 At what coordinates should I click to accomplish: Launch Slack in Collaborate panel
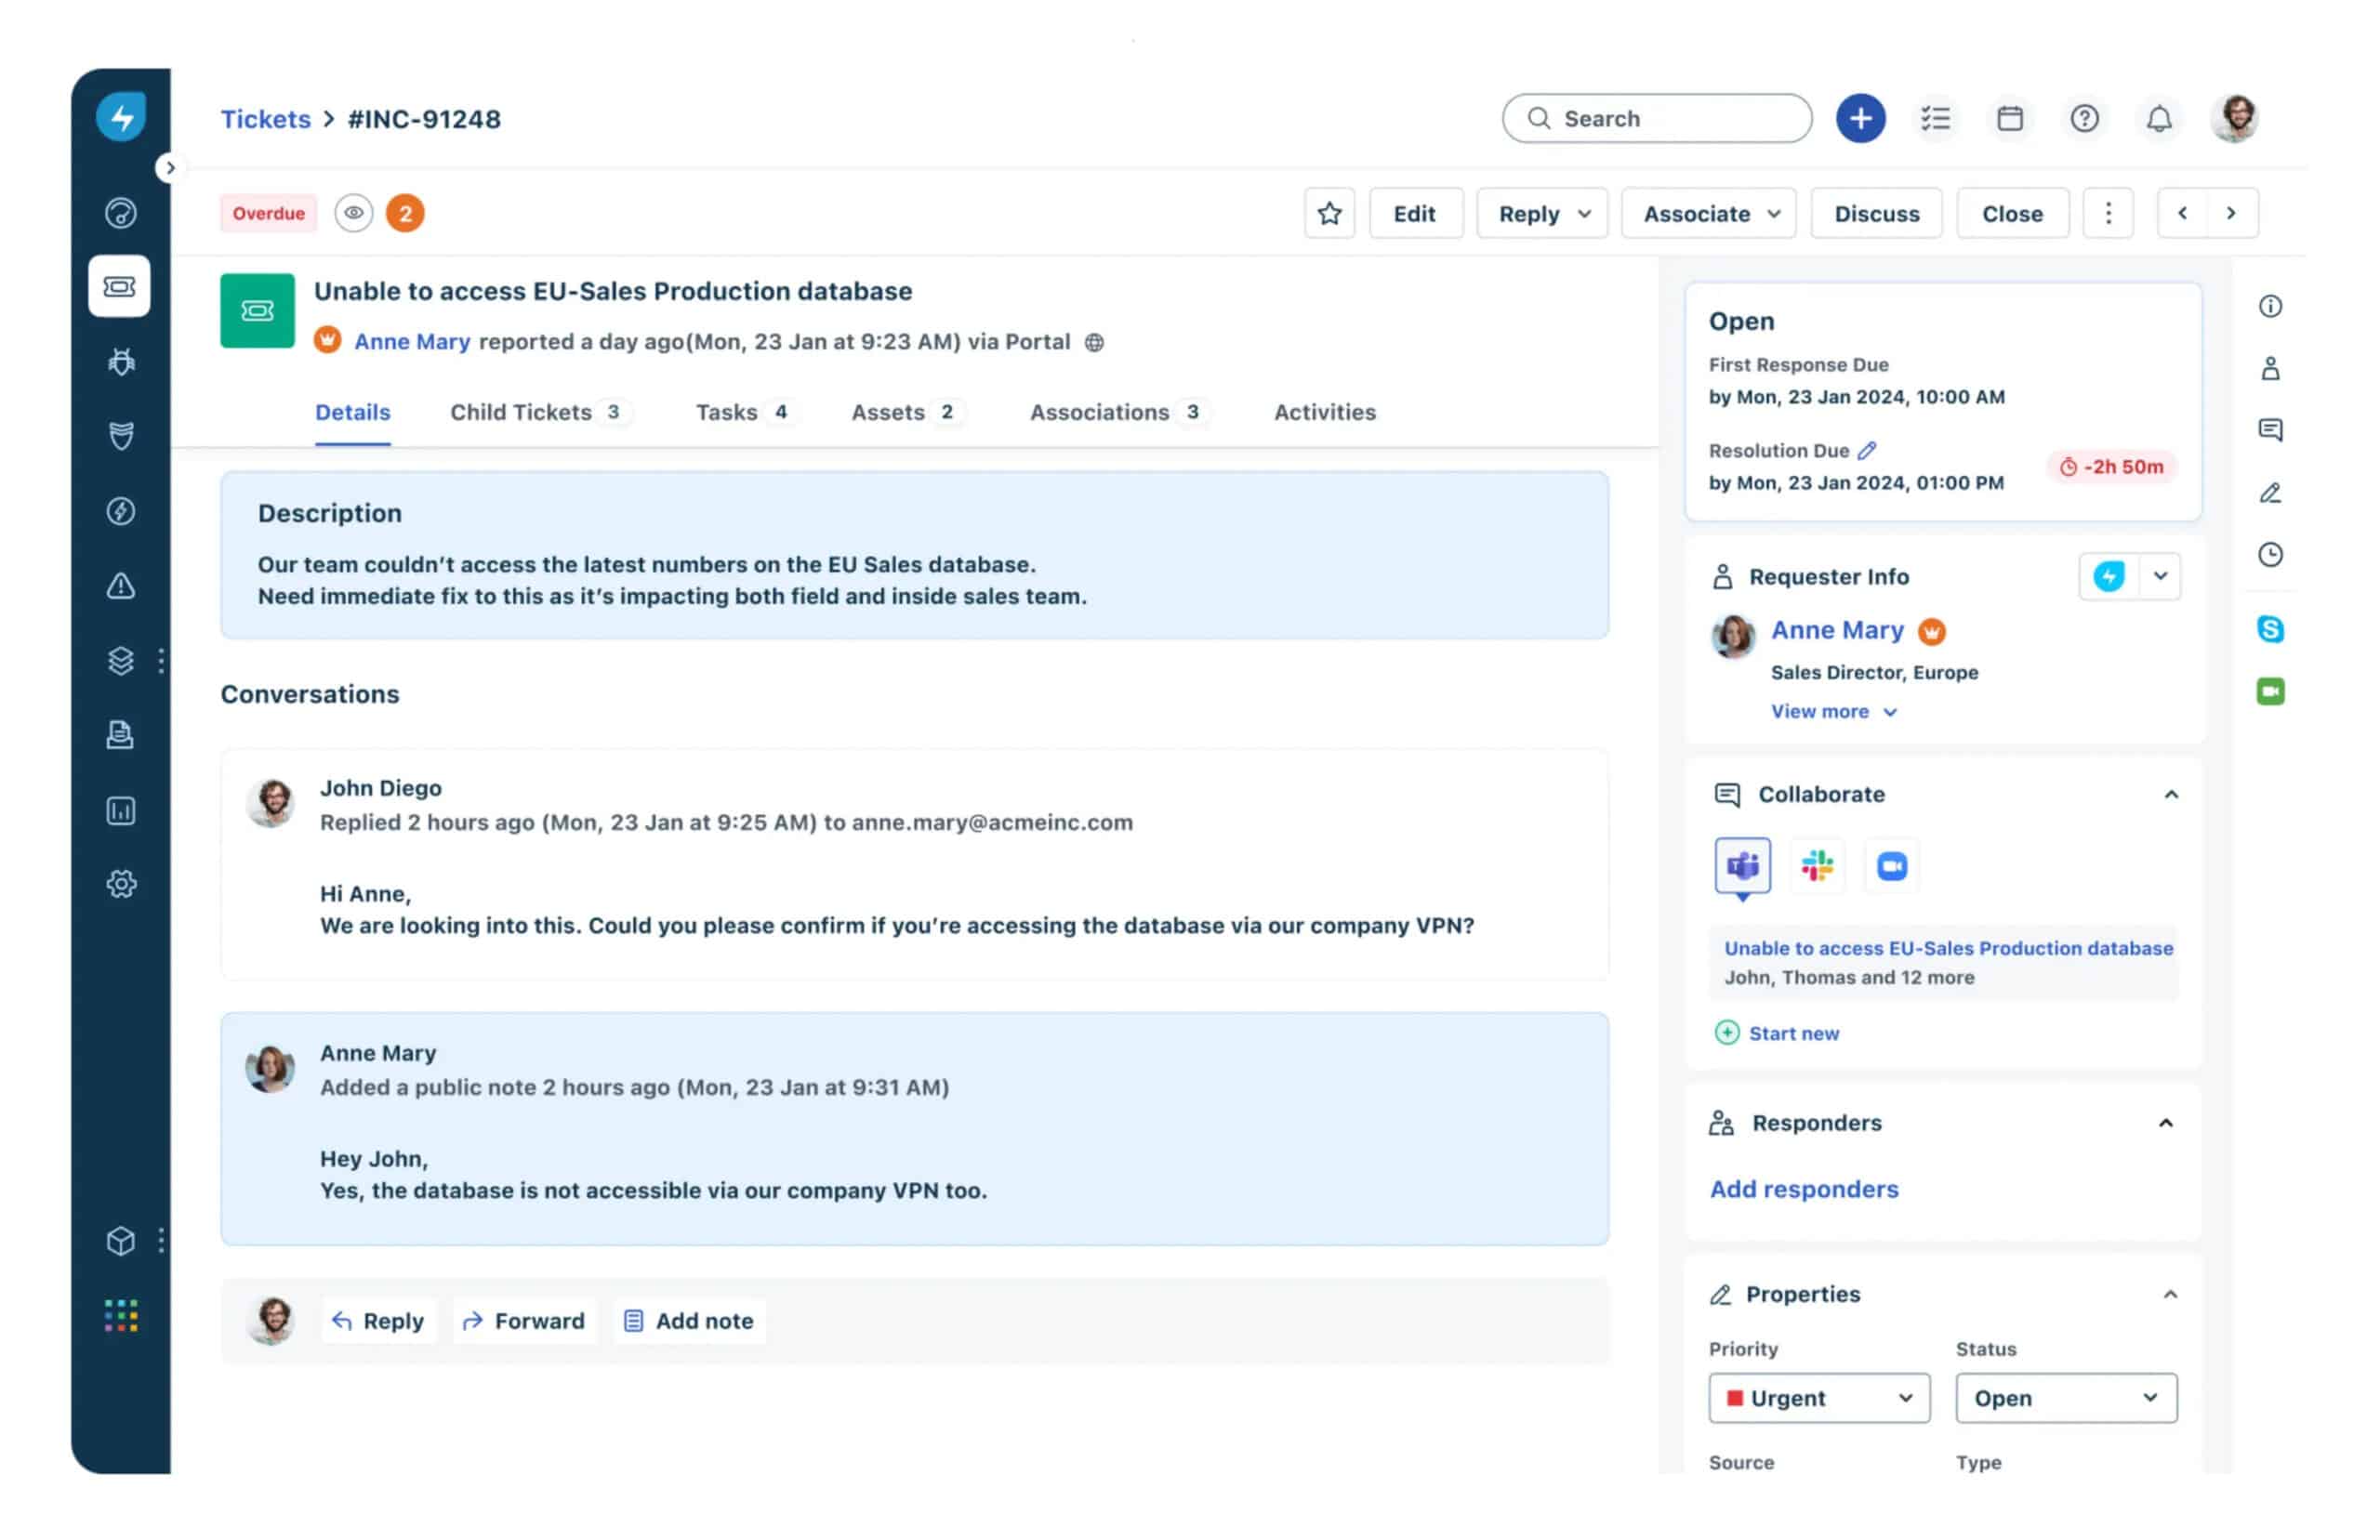pos(1817,866)
